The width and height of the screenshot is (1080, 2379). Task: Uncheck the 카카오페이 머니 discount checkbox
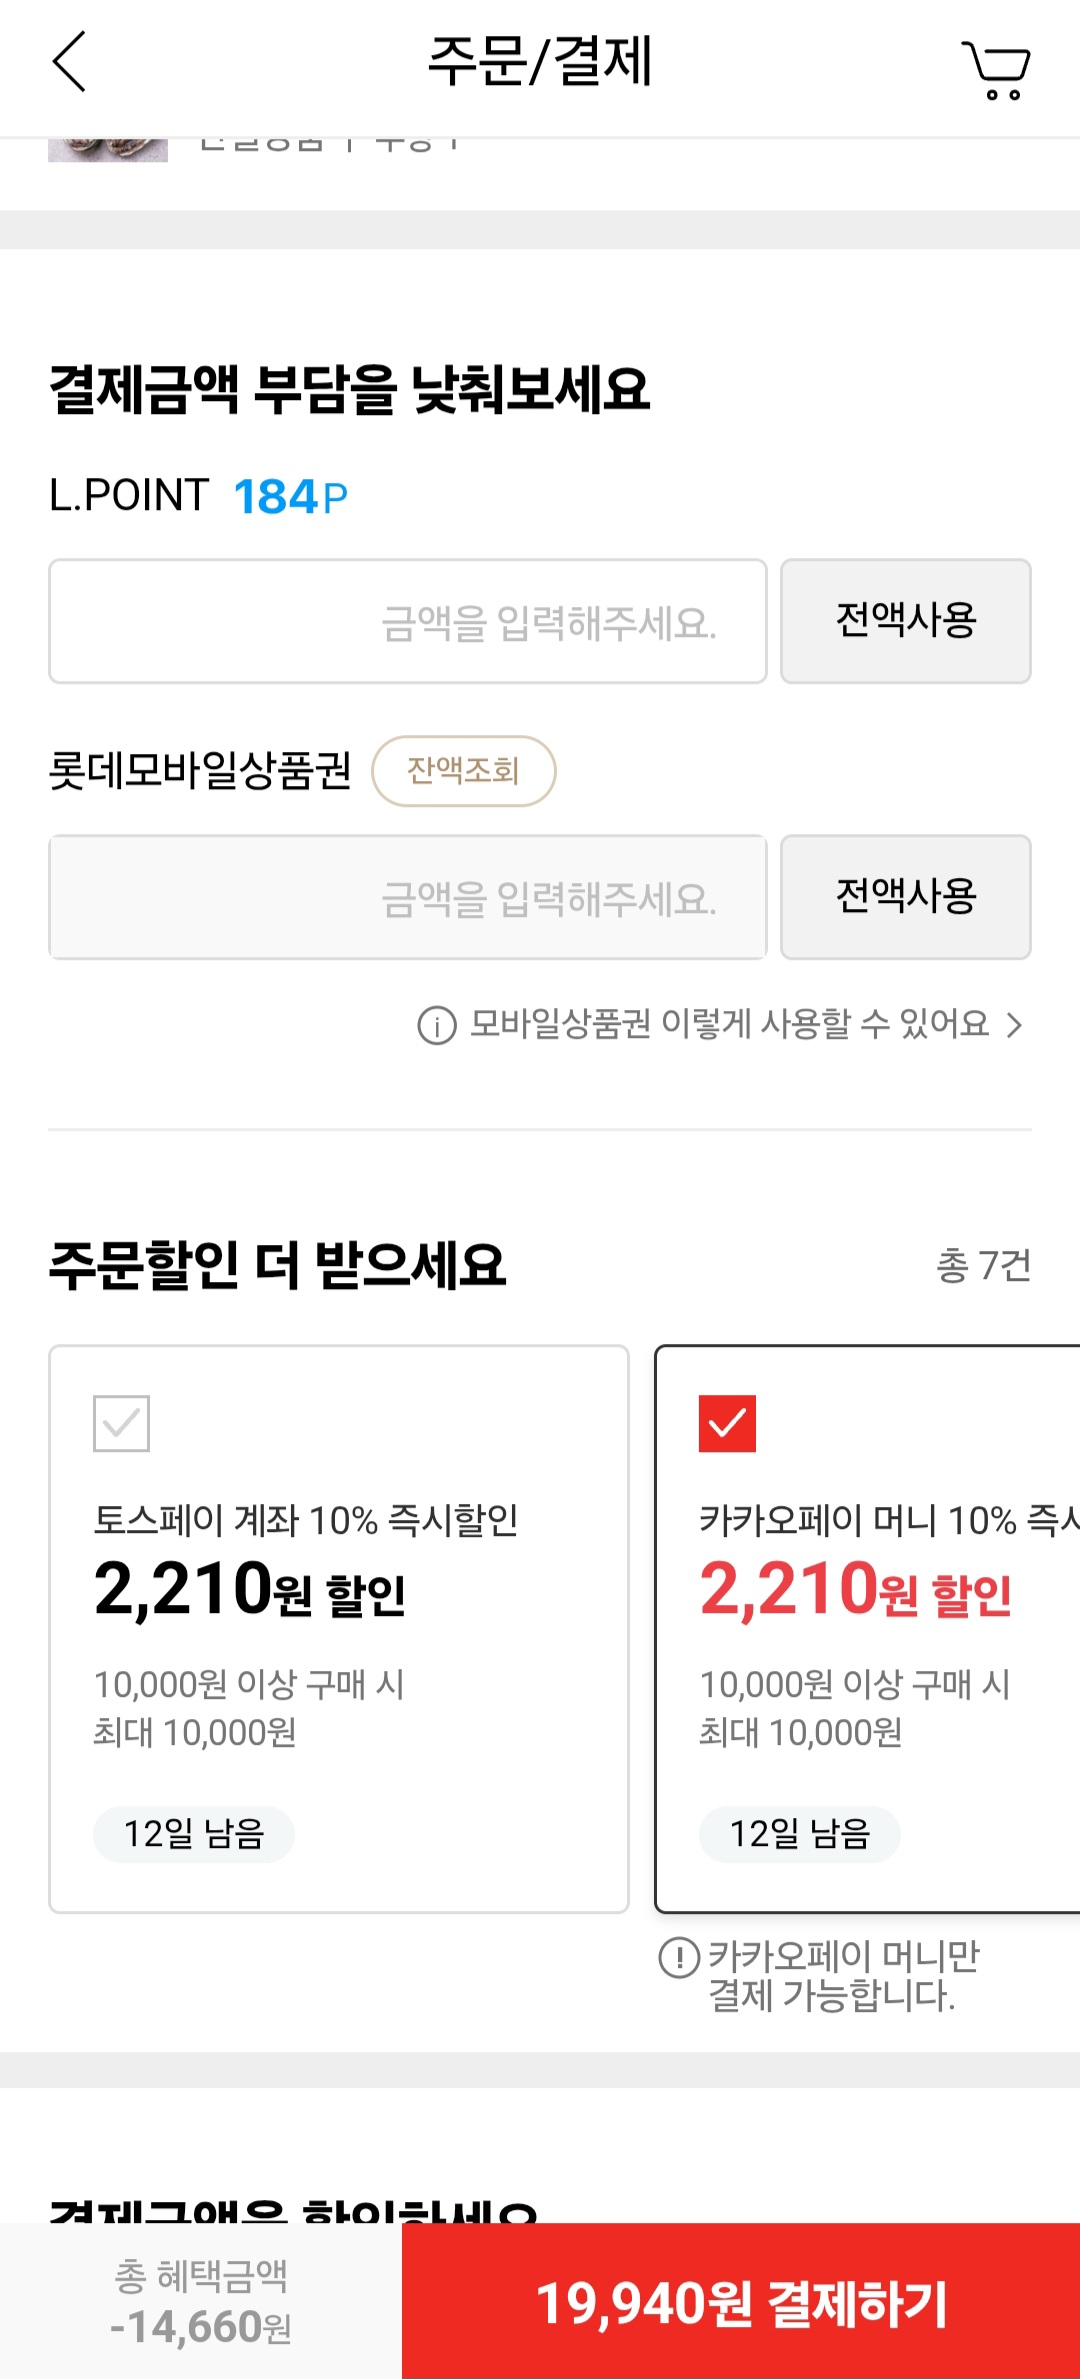point(727,1423)
